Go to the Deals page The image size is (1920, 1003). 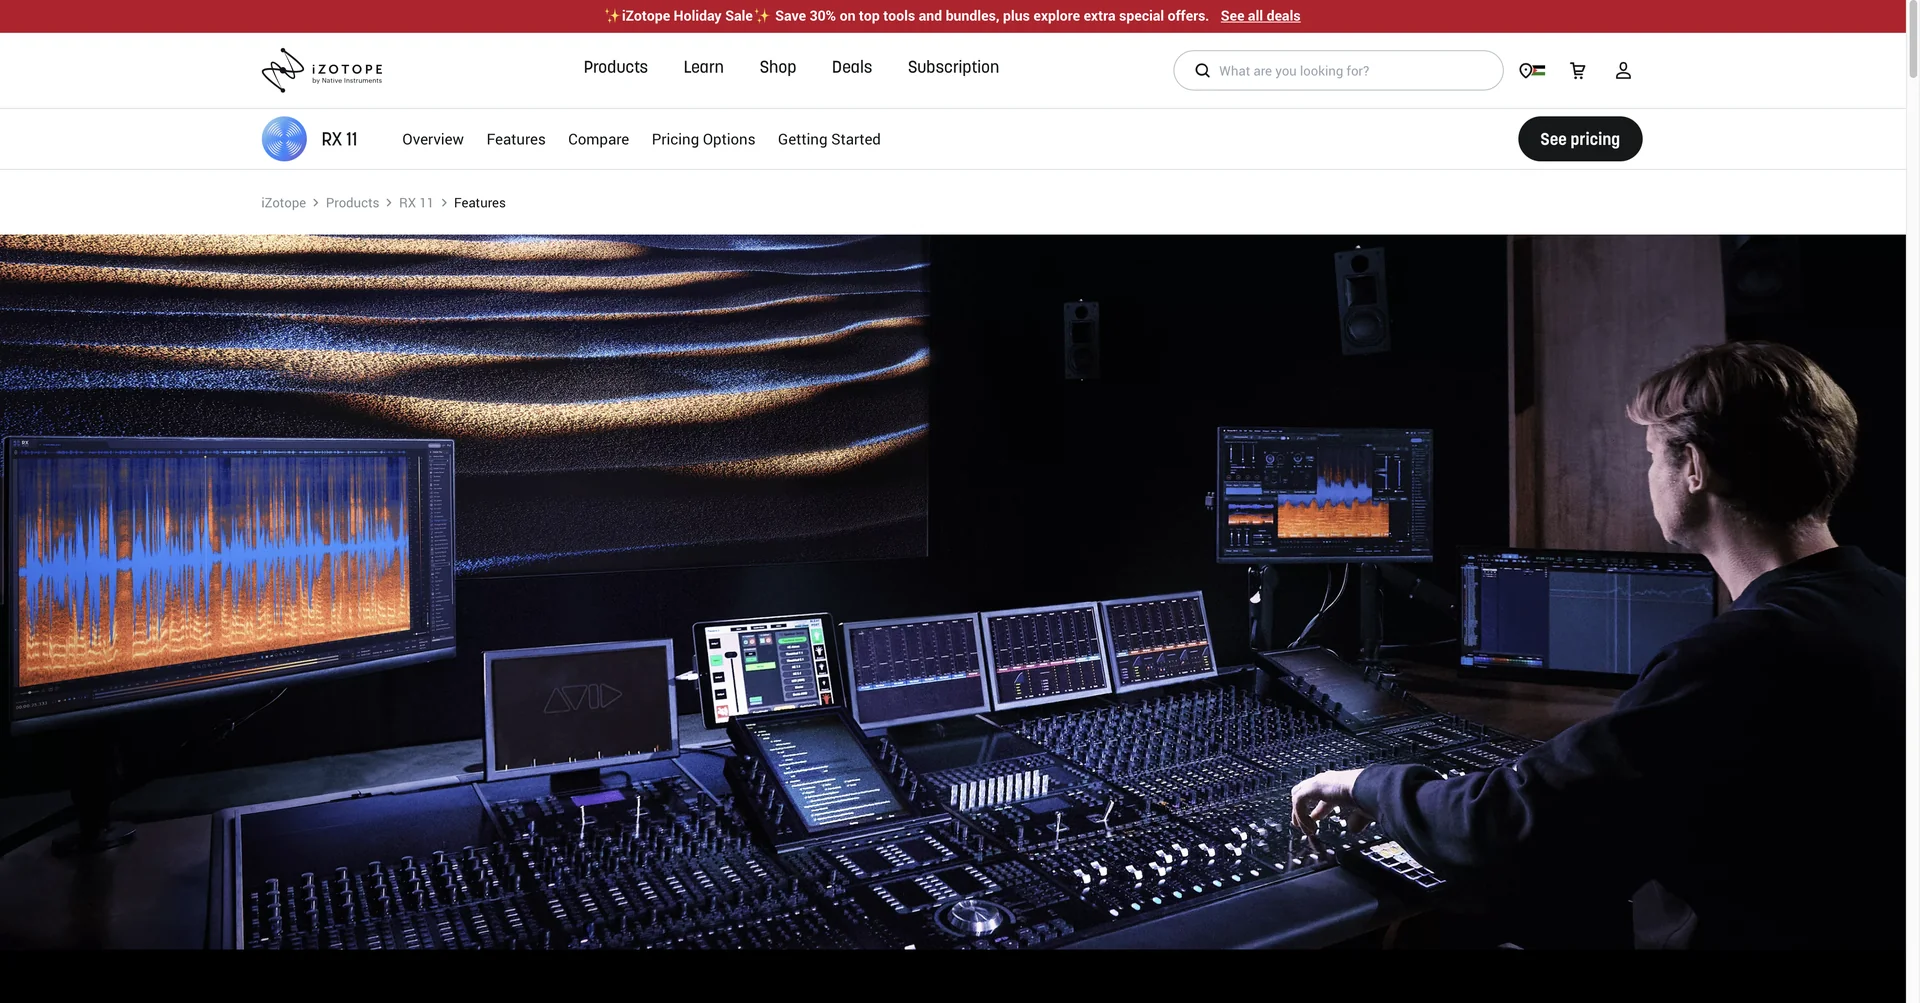click(852, 67)
